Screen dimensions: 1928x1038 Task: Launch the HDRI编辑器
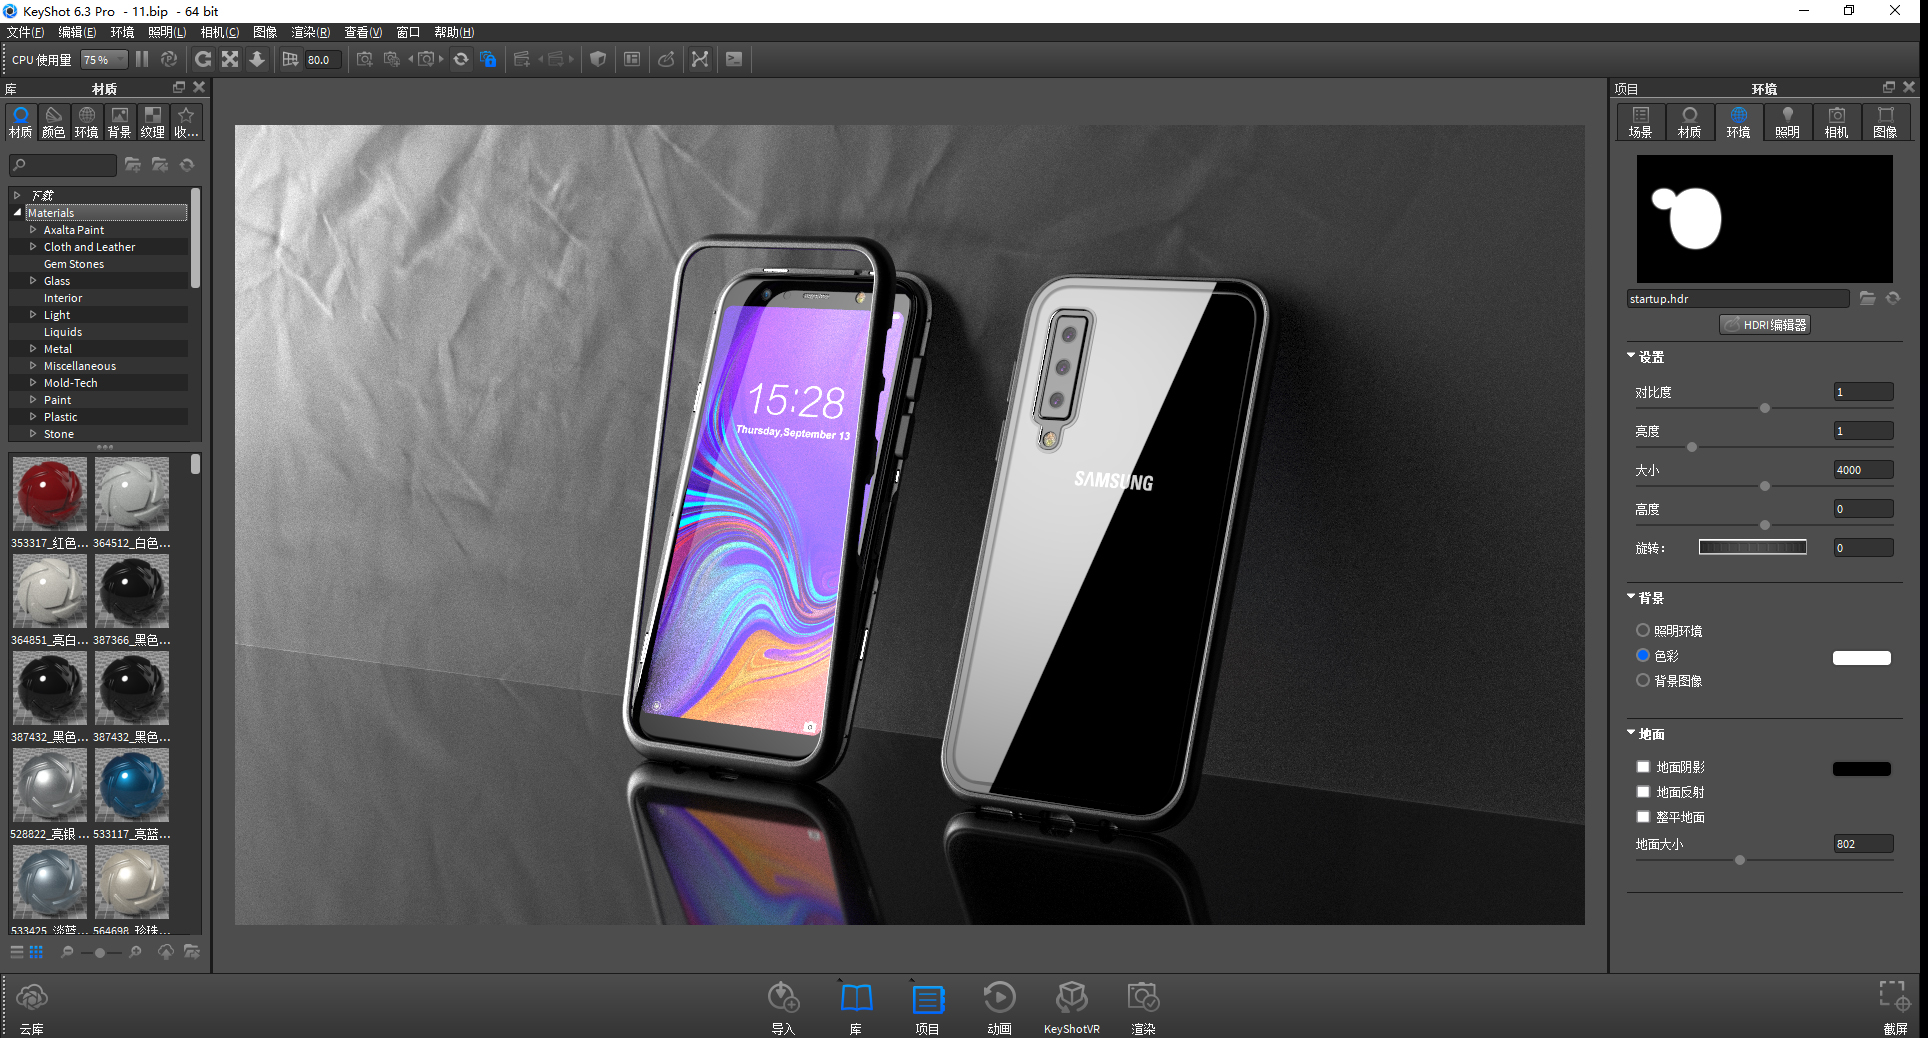pyautogui.click(x=1764, y=324)
